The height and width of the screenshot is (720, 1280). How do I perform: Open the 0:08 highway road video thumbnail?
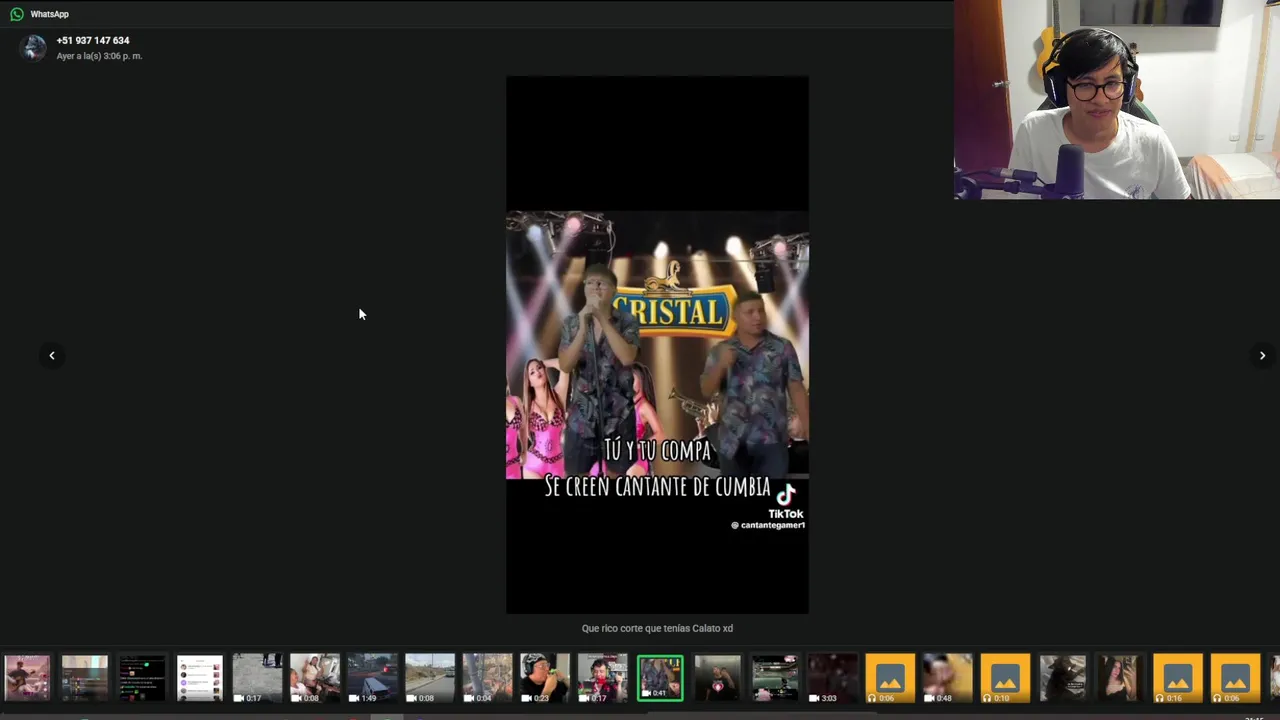pos(430,678)
